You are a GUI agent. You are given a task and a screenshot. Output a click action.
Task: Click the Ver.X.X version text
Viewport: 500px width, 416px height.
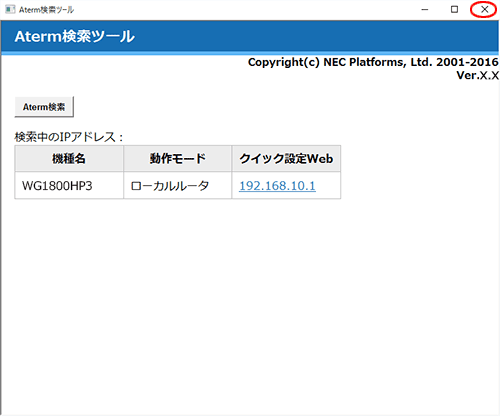477,75
